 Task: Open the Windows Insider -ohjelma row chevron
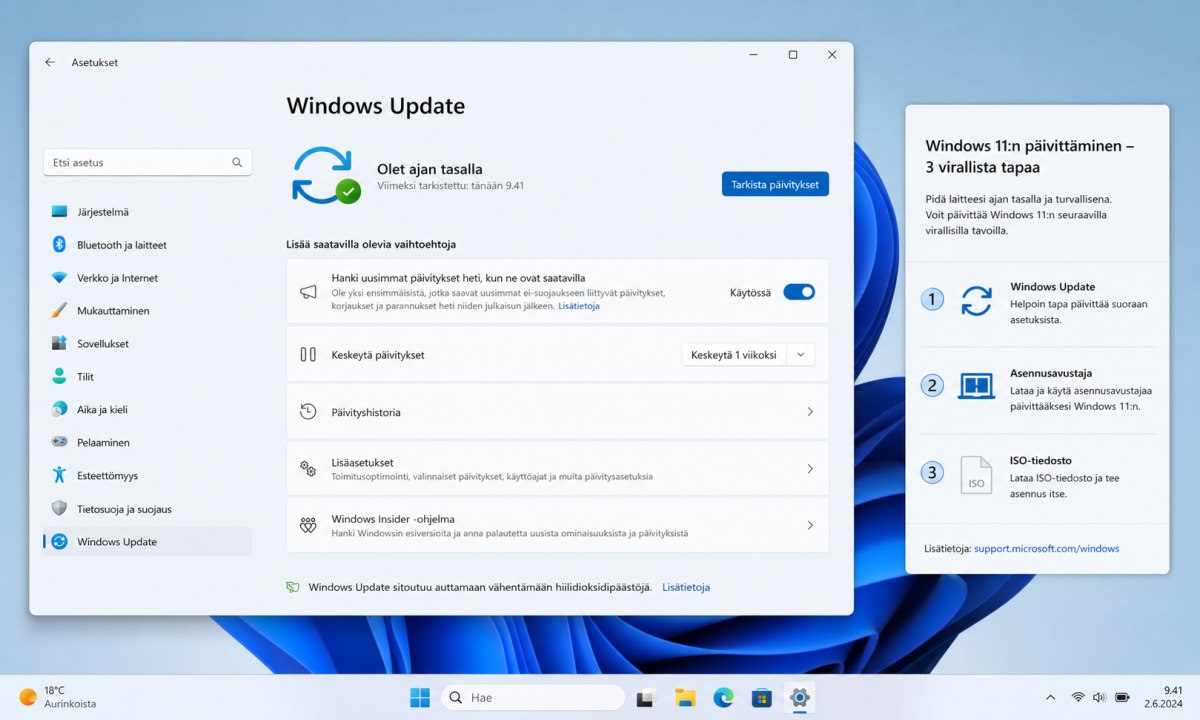(810, 525)
